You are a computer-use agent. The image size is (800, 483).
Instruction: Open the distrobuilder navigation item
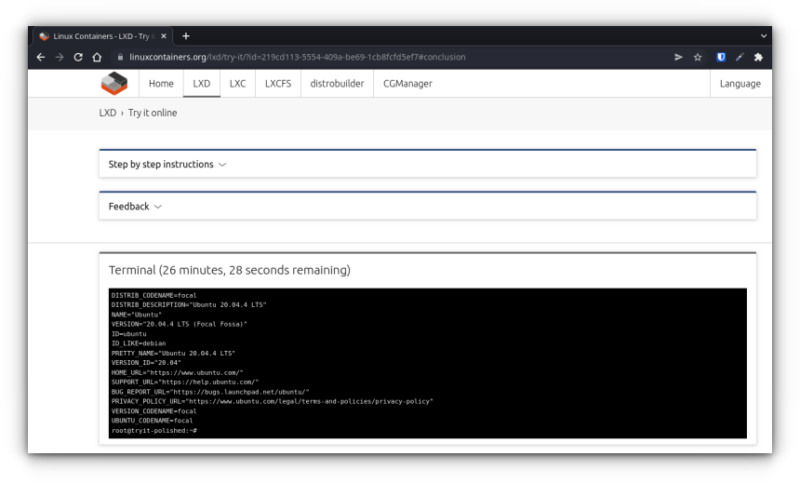(x=337, y=84)
